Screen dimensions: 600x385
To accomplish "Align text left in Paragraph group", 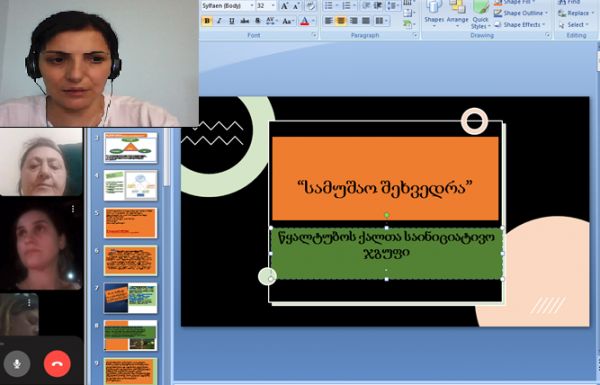I will click(329, 21).
